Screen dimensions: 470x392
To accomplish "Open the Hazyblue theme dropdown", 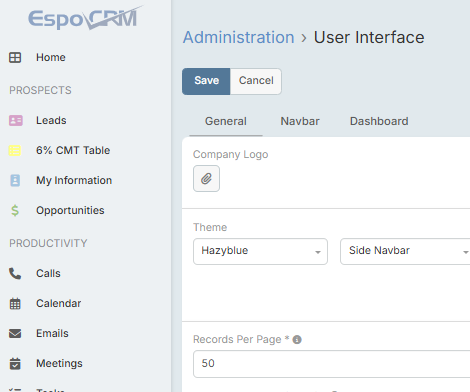I will [260, 251].
